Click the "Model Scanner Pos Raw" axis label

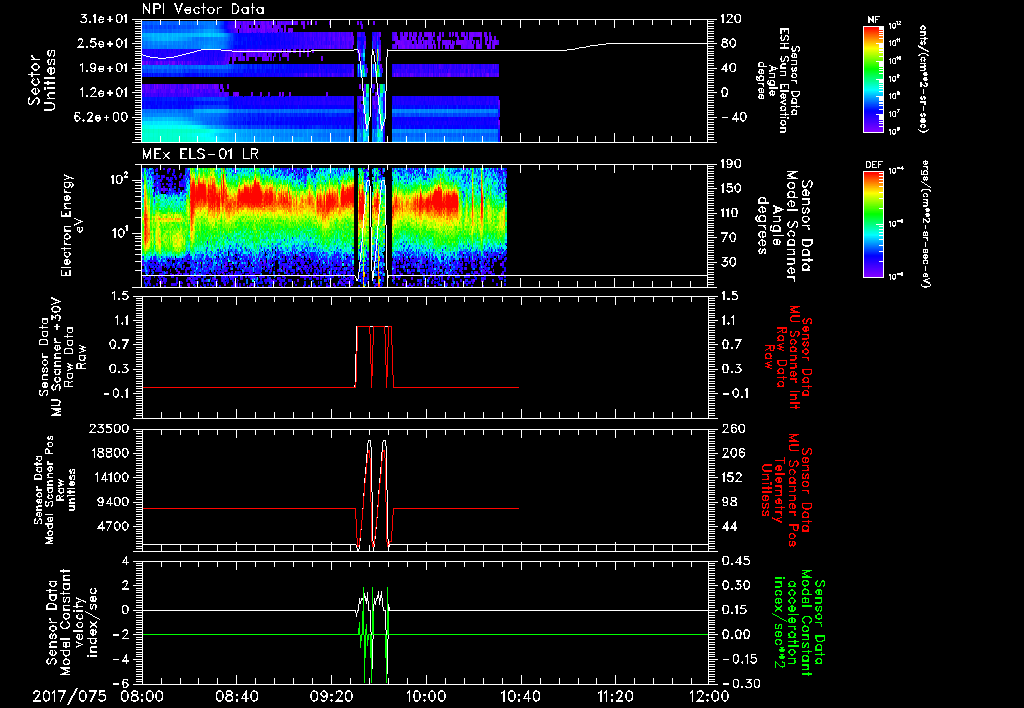point(55,491)
